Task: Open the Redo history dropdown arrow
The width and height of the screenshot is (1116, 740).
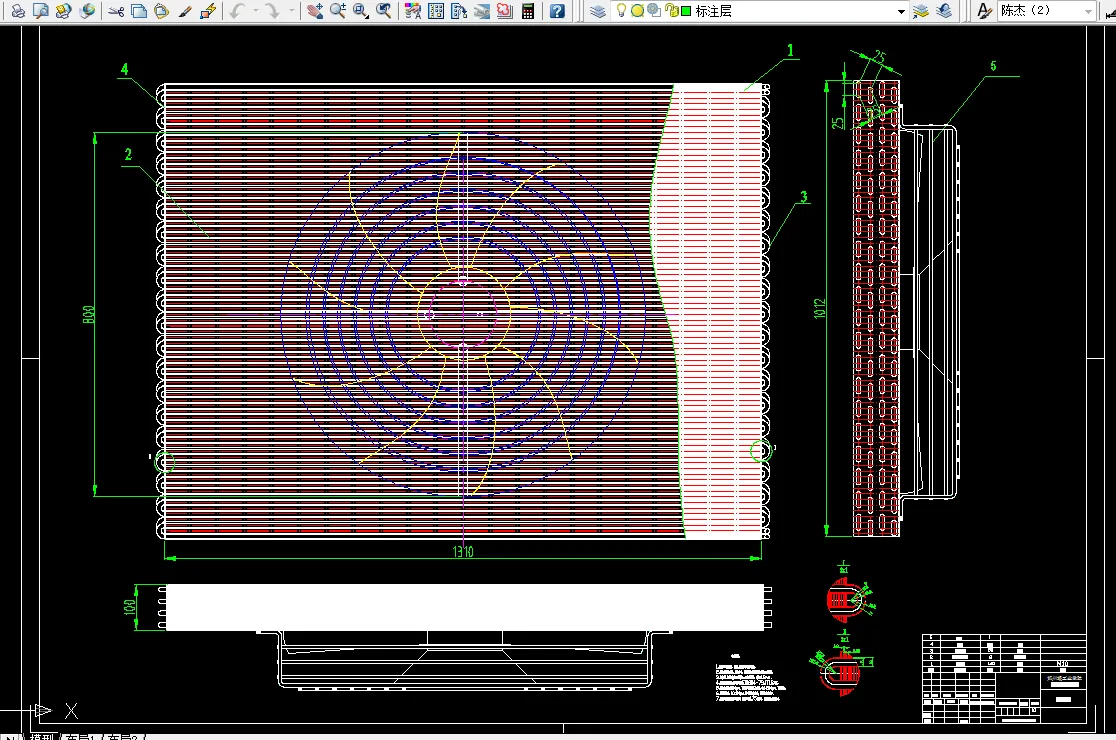Action: (x=291, y=11)
